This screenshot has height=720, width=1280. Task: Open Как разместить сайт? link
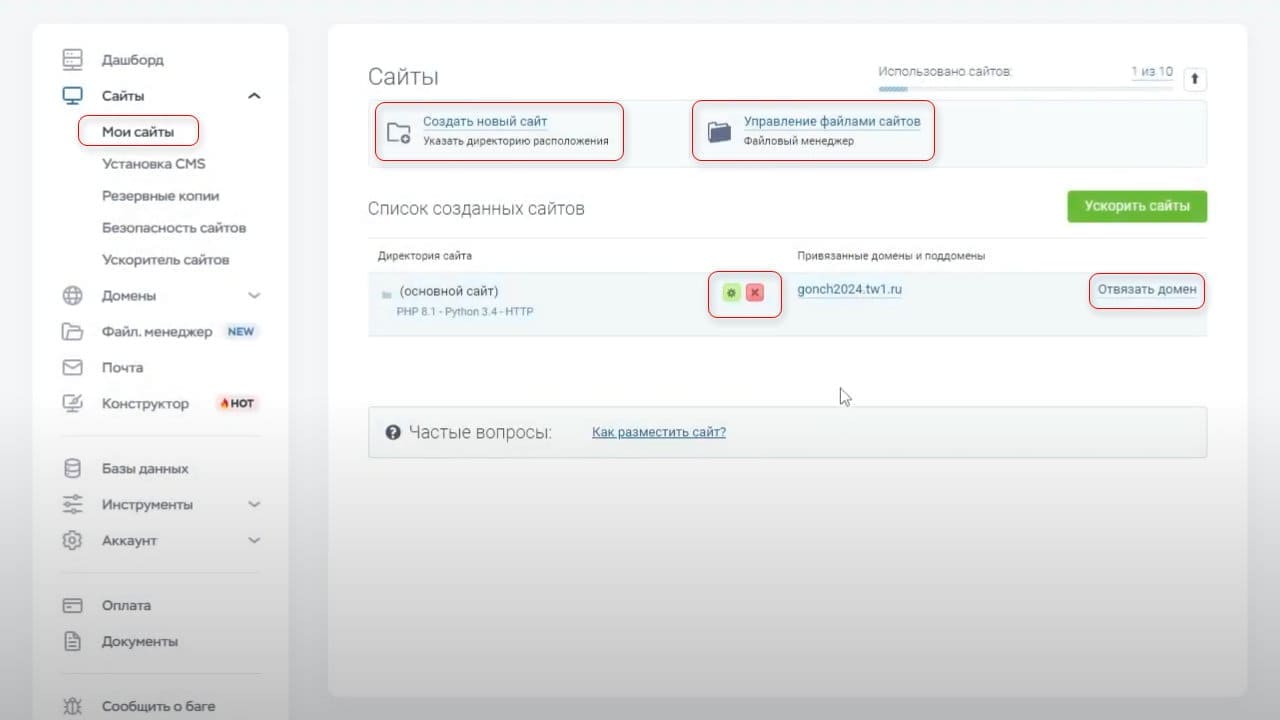659,432
